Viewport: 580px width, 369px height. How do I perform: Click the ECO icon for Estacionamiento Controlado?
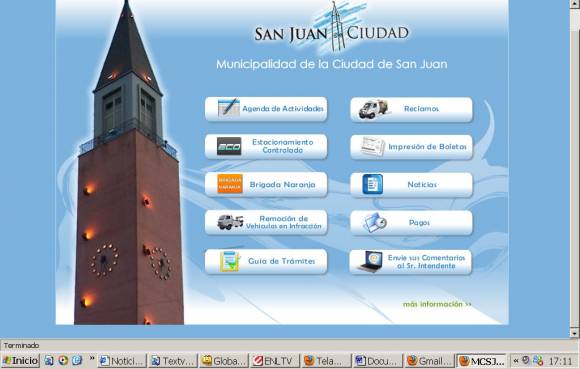(229, 146)
